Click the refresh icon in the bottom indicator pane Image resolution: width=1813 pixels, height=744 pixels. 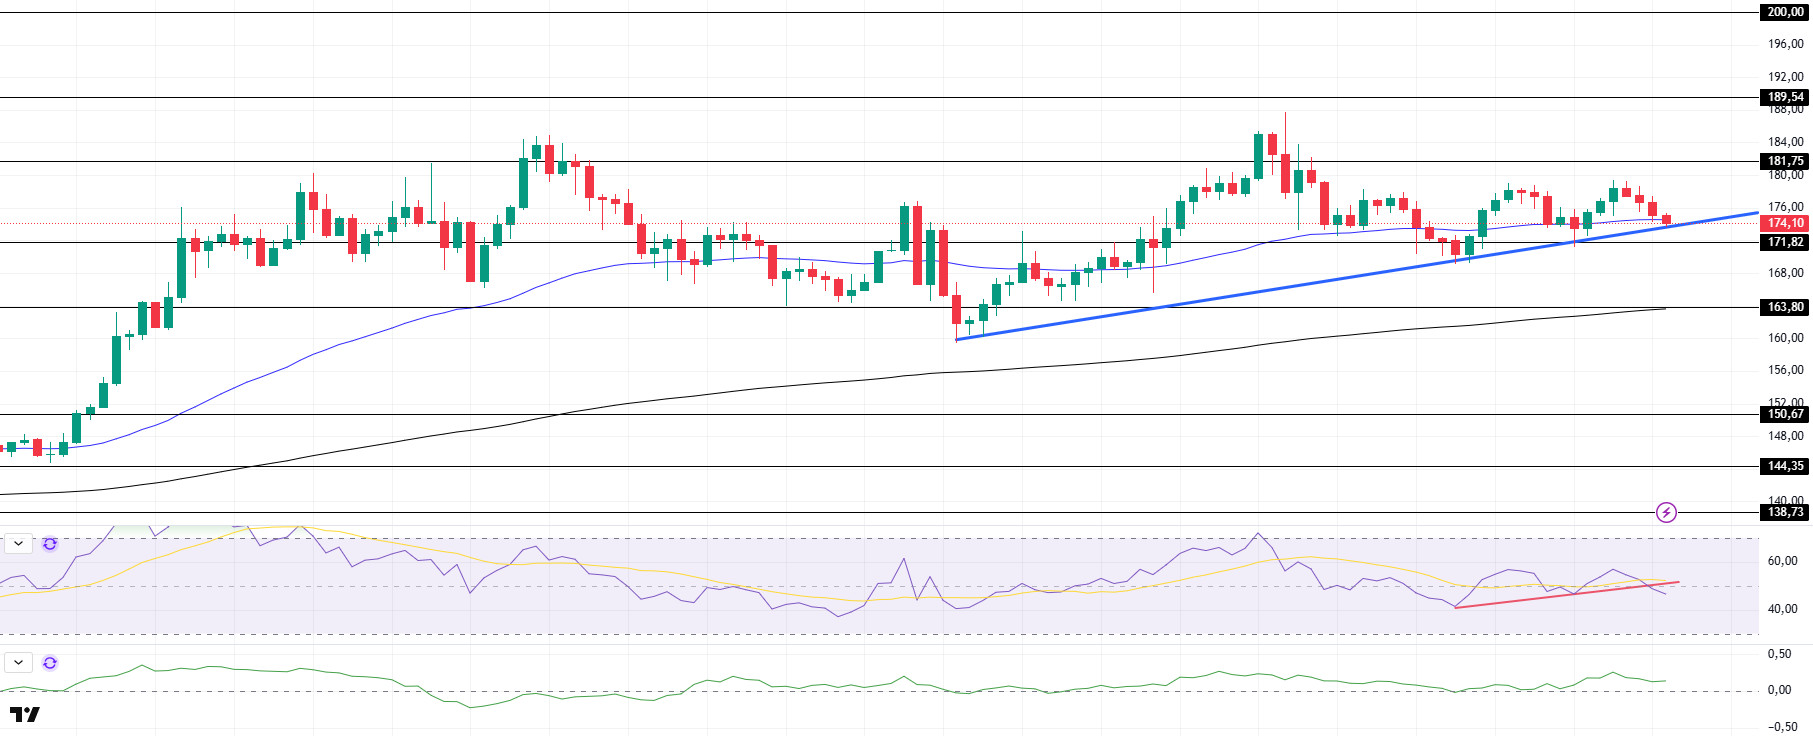point(50,663)
